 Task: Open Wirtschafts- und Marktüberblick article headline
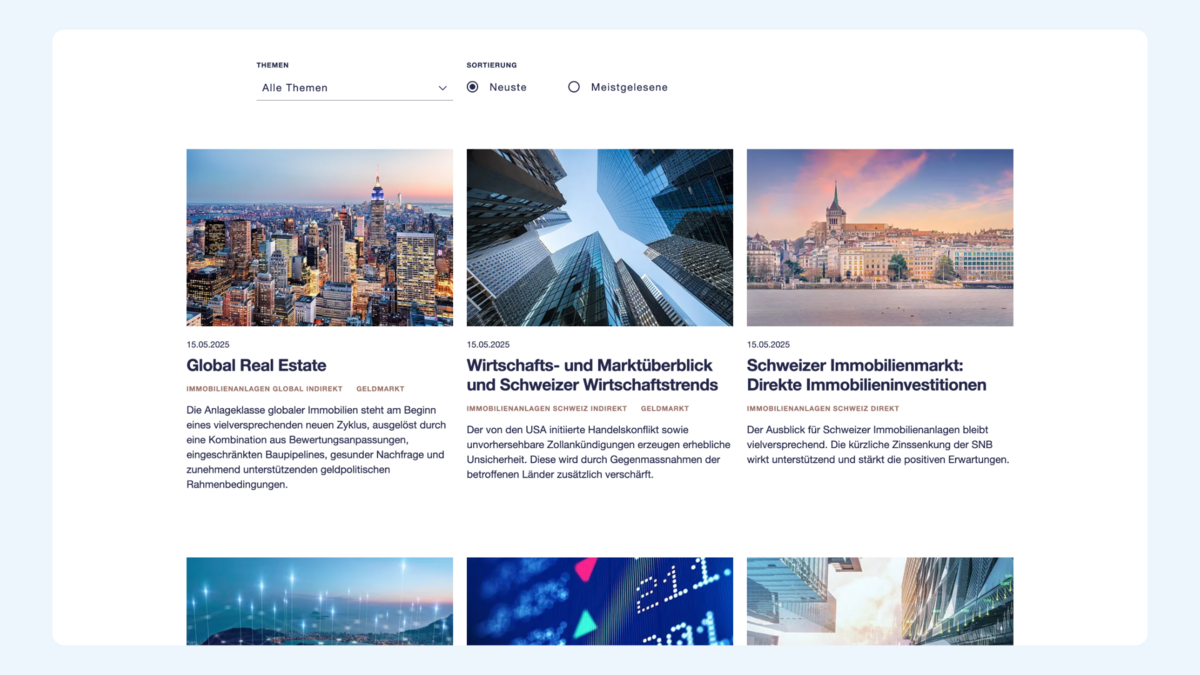(x=593, y=375)
